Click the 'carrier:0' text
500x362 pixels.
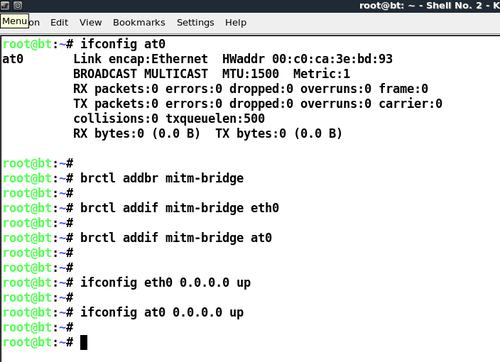(410, 104)
